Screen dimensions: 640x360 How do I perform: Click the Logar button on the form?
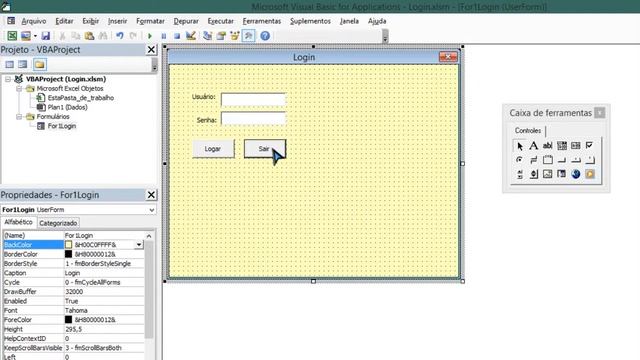click(x=213, y=149)
